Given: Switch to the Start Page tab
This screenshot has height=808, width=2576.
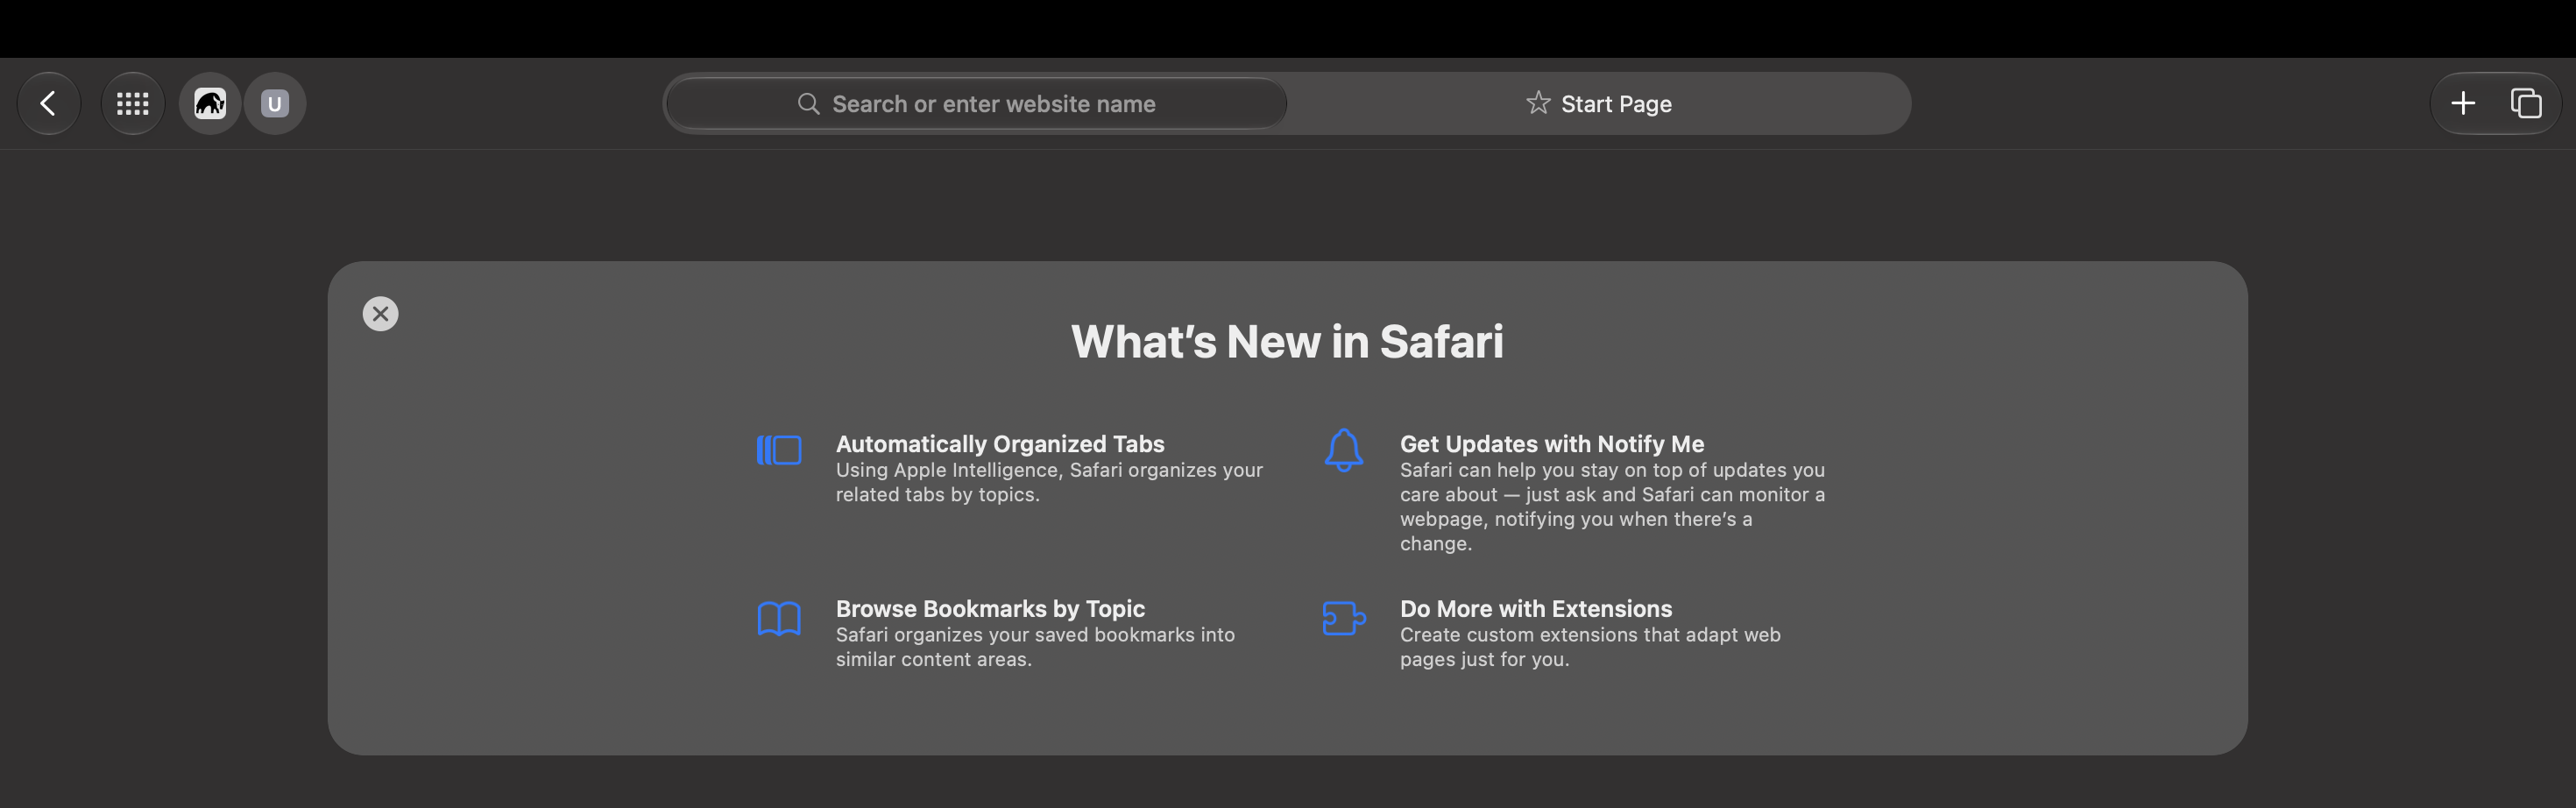Looking at the screenshot, I should point(1598,104).
